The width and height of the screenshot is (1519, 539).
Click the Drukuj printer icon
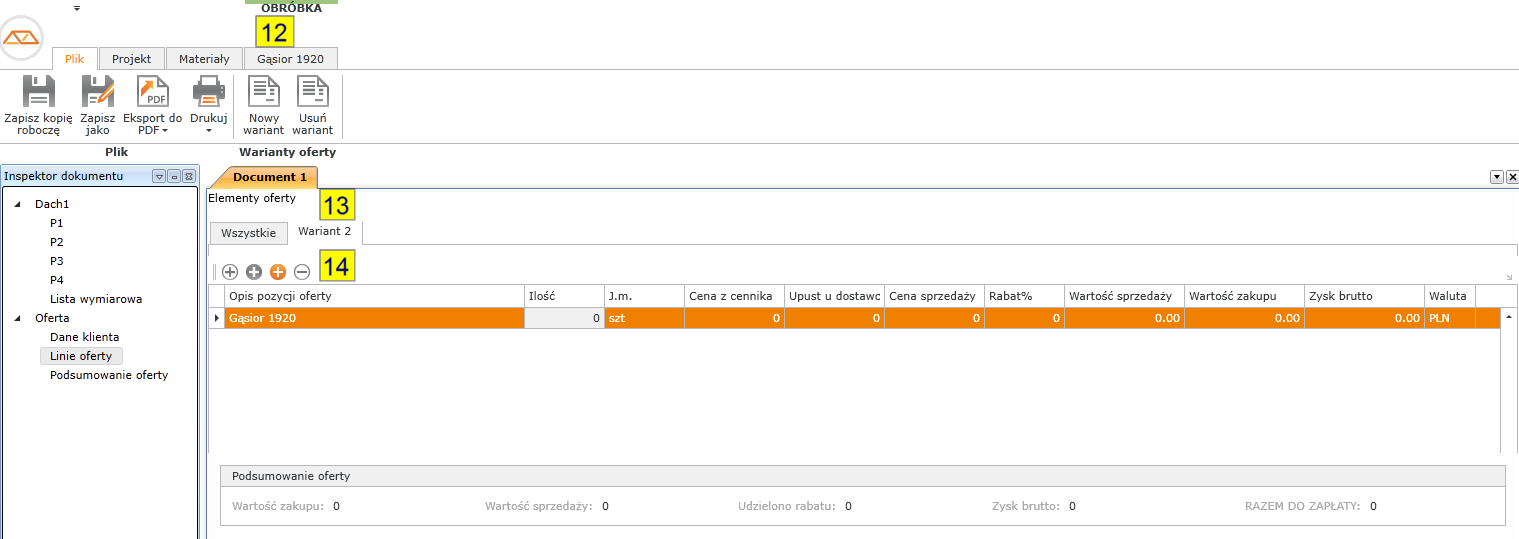coord(209,92)
